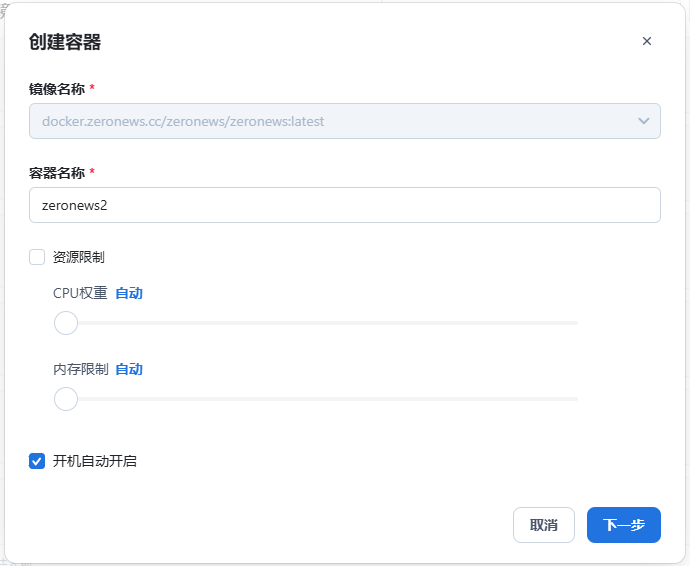Enable the 资源限制 checkbox
The image size is (690, 566).
[37, 257]
